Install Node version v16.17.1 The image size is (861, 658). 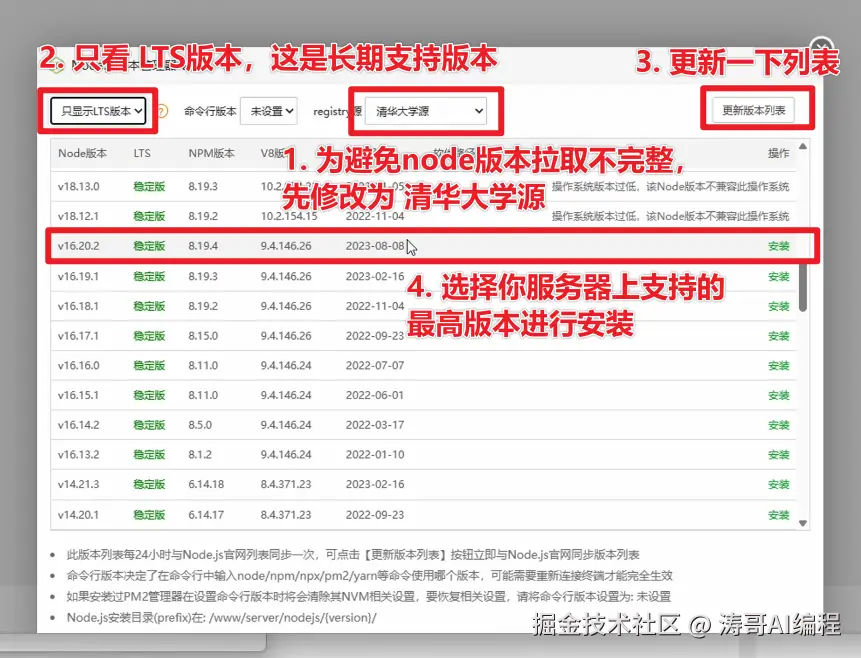[x=779, y=336]
